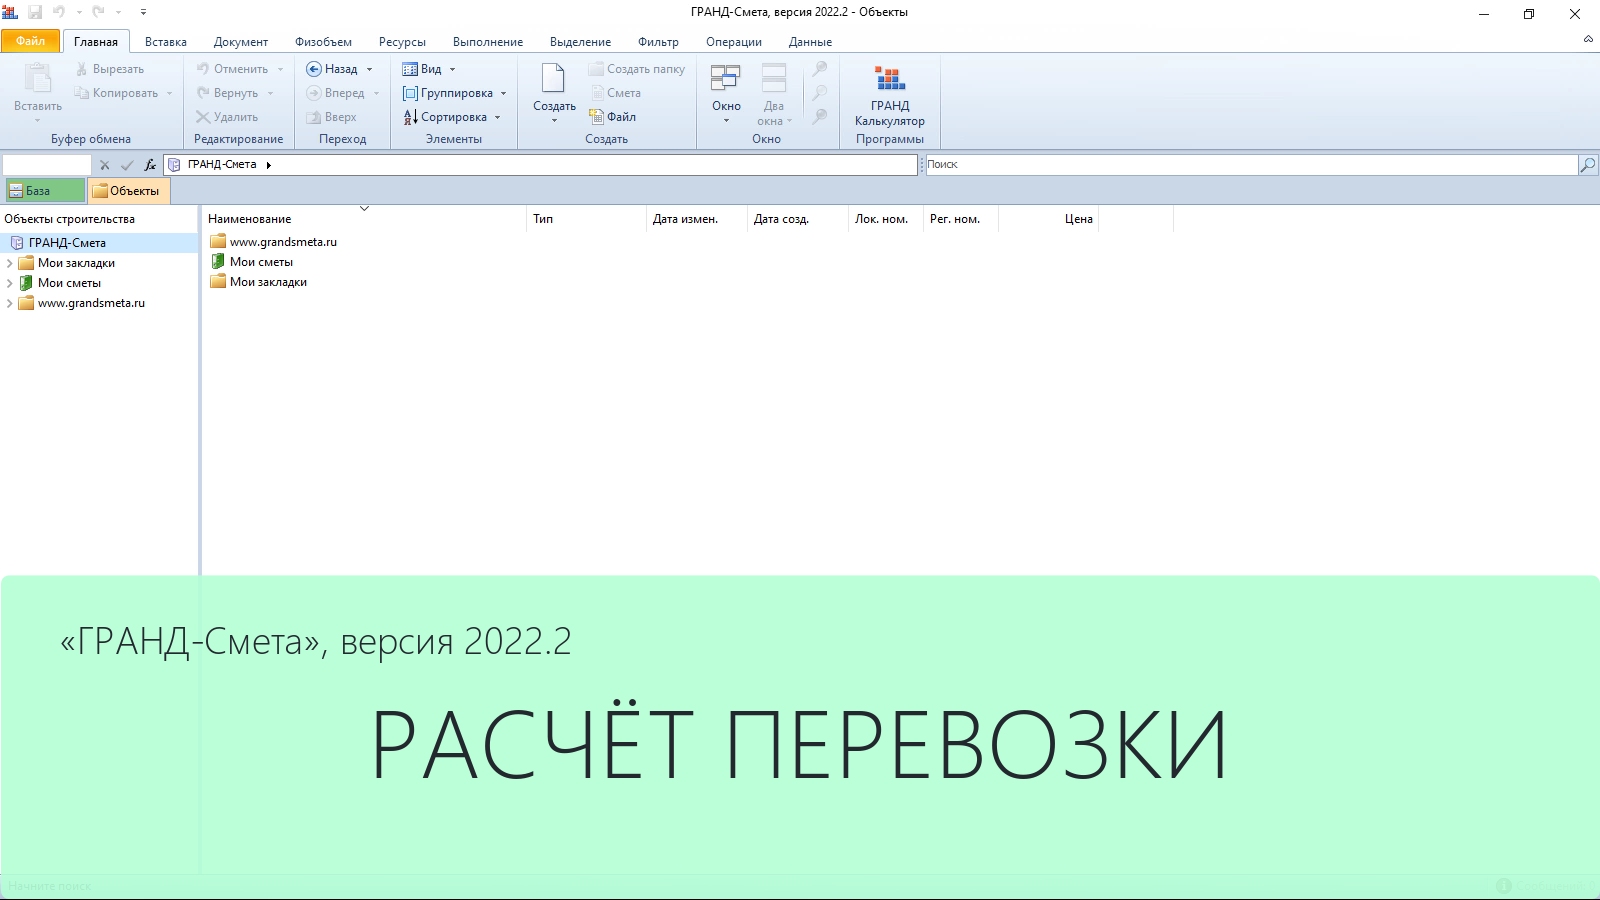Click the Файл button in Создать group
Image resolution: width=1600 pixels, height=900 pixels.
point(613,117)
